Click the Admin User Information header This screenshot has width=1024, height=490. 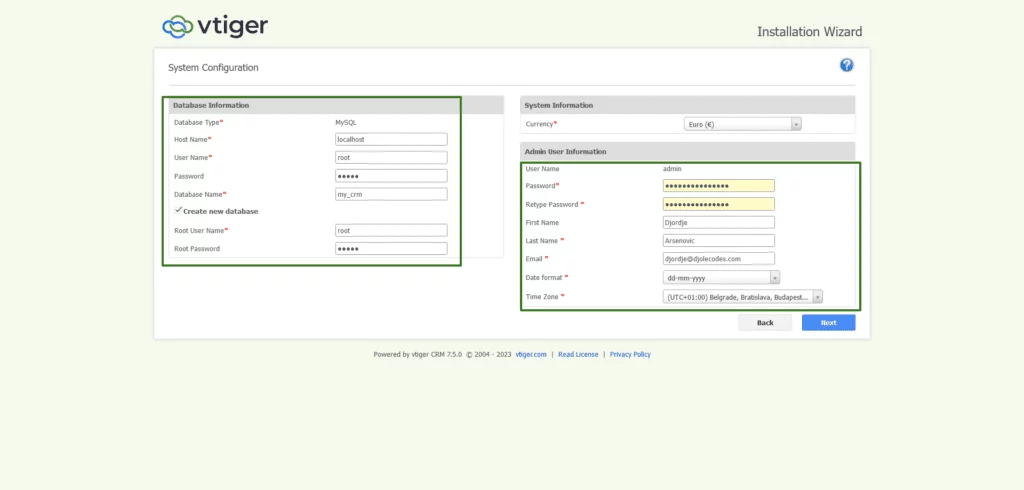coord(688,152)
